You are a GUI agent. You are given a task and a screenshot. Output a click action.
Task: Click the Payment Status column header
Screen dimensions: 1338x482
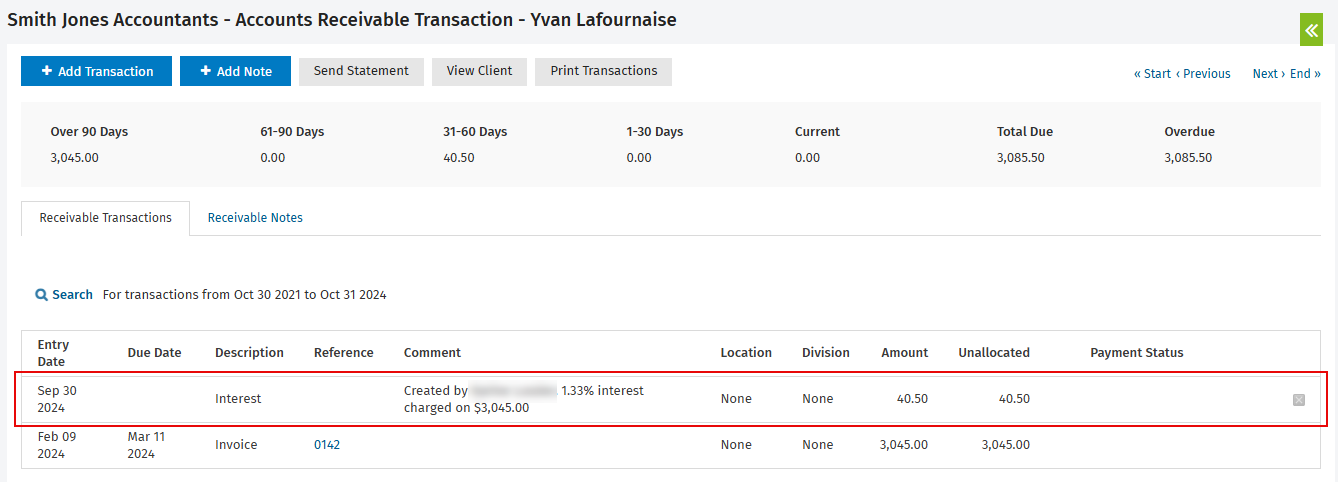pos(1137,353)
